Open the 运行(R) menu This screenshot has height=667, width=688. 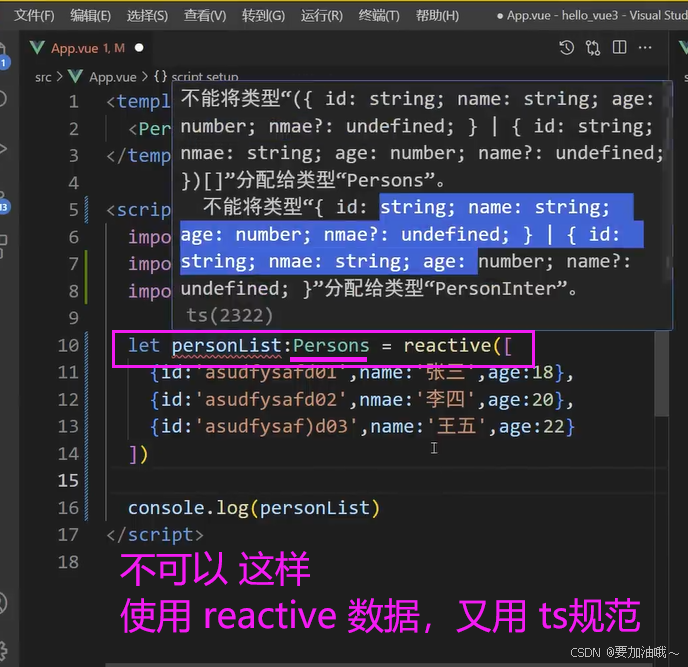322,16
